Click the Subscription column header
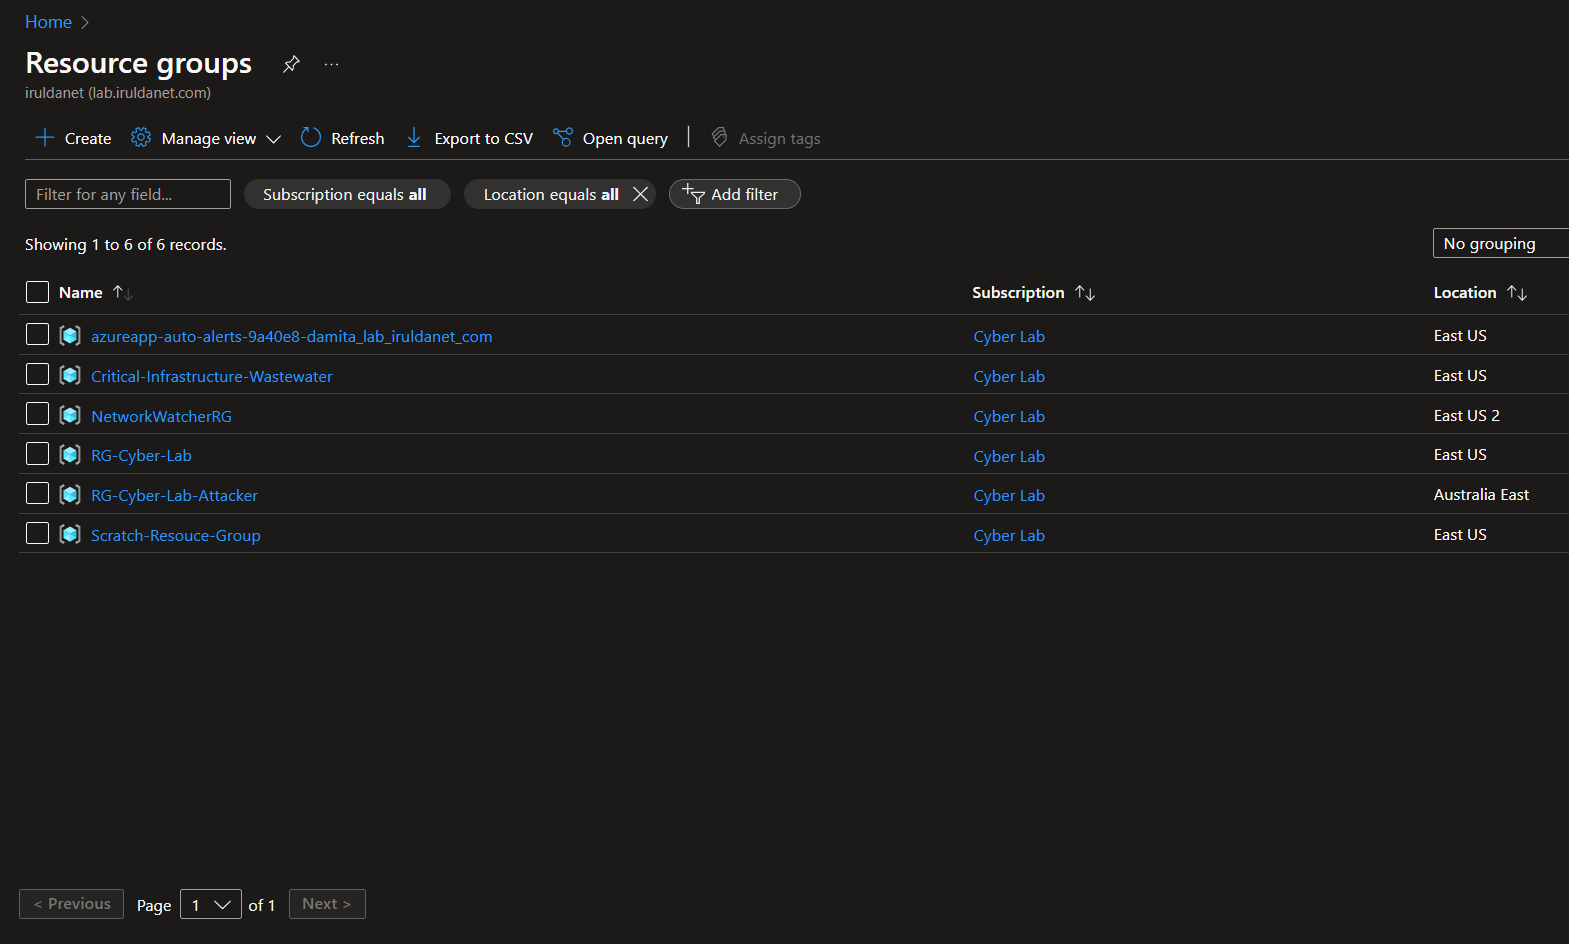Viewport: 1569px width, 944px height. 1018,292
